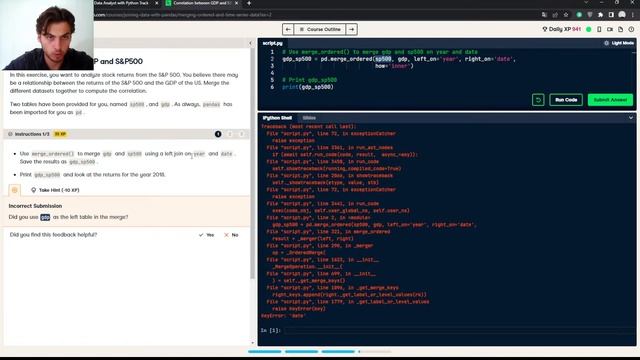This screenshot has width=640, height=360.
Task: Click the merge_ordered() code term in instructions
Action: point(53,154)
